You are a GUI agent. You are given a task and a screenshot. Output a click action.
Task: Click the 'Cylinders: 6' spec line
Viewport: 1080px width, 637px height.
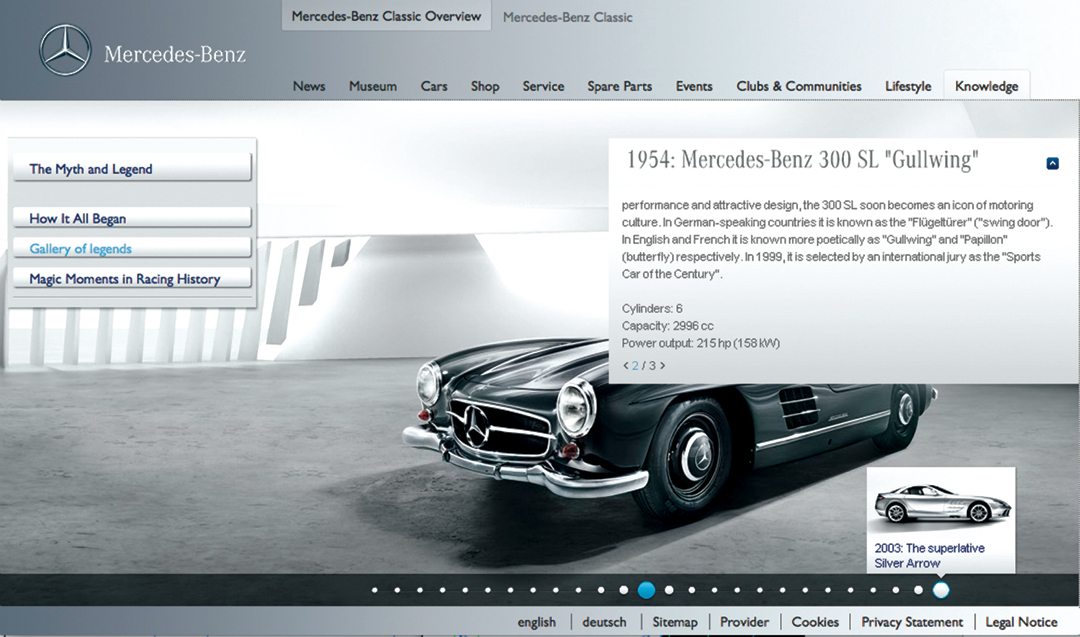pos(652,309)
